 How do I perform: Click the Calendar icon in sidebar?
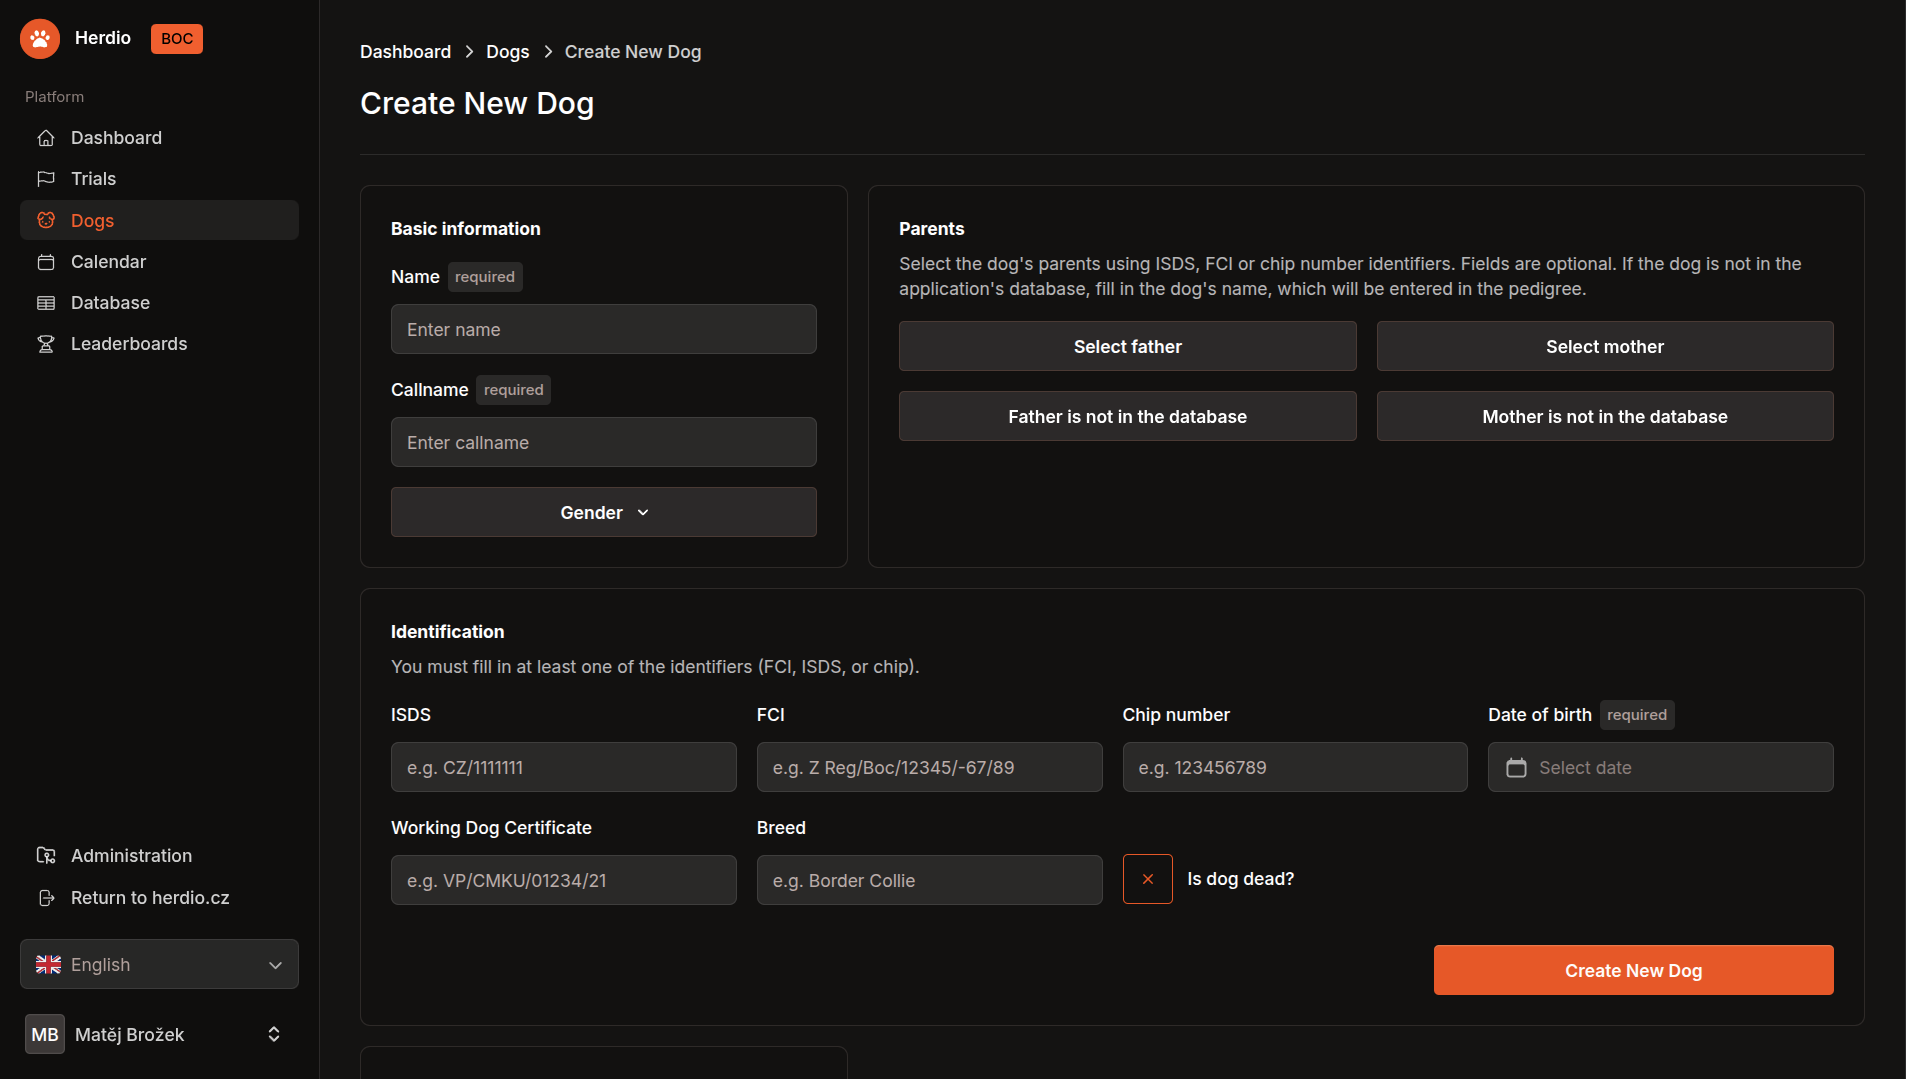click(x=46, y=262)
